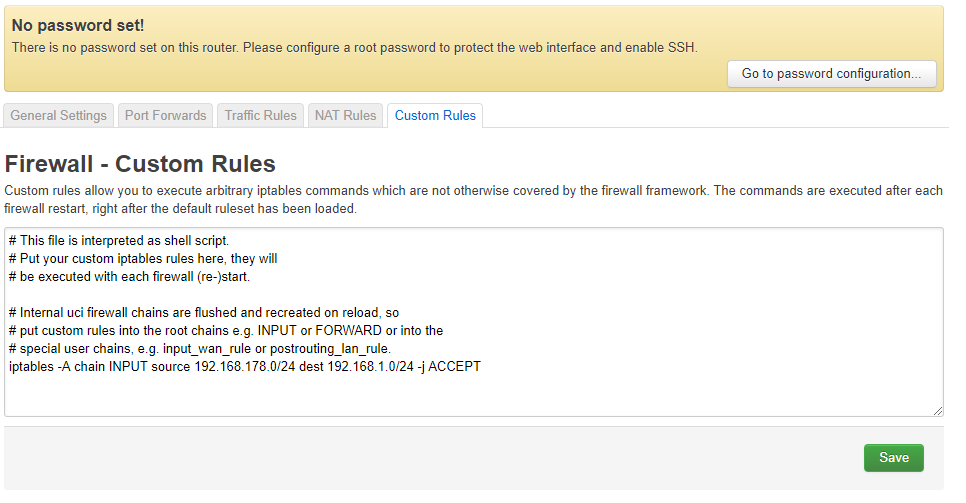Click the 'Firewall - Custom Rules' heading
This screenshot has width=966, height=503.
pyautogui.click(x=140, y=164)
